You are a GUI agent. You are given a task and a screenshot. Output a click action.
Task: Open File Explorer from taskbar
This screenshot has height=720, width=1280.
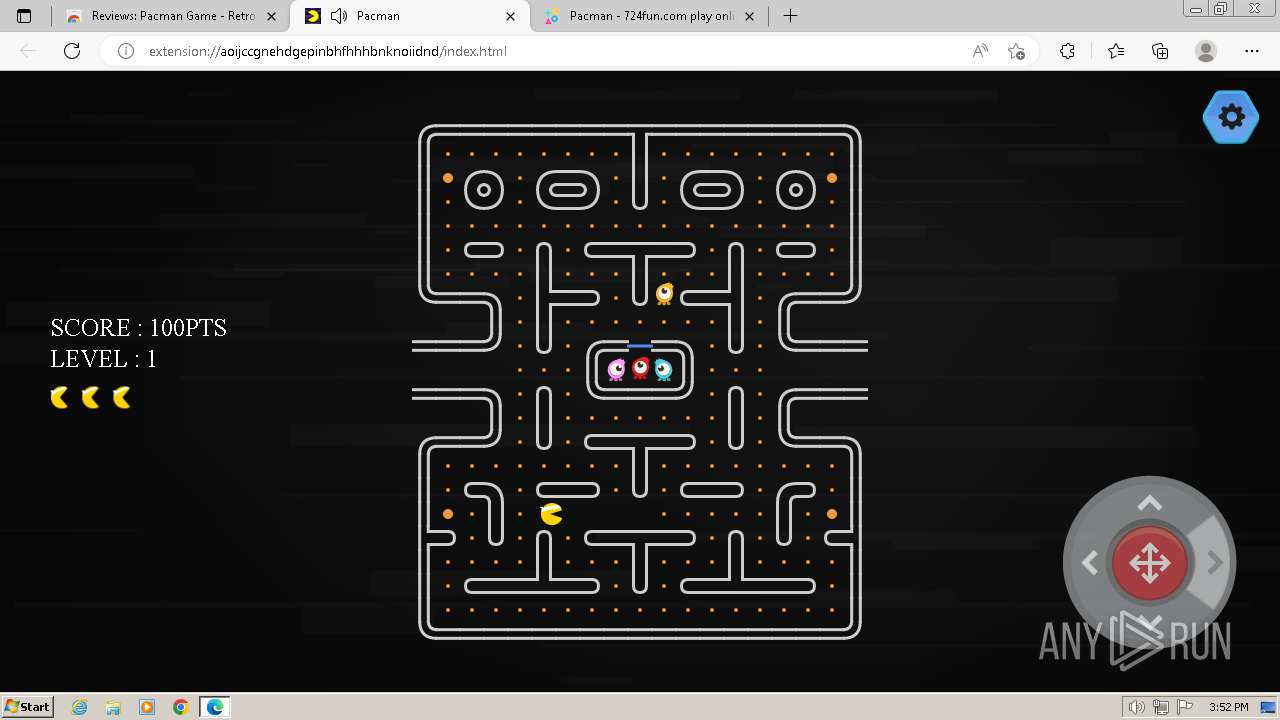click(113, 707)
